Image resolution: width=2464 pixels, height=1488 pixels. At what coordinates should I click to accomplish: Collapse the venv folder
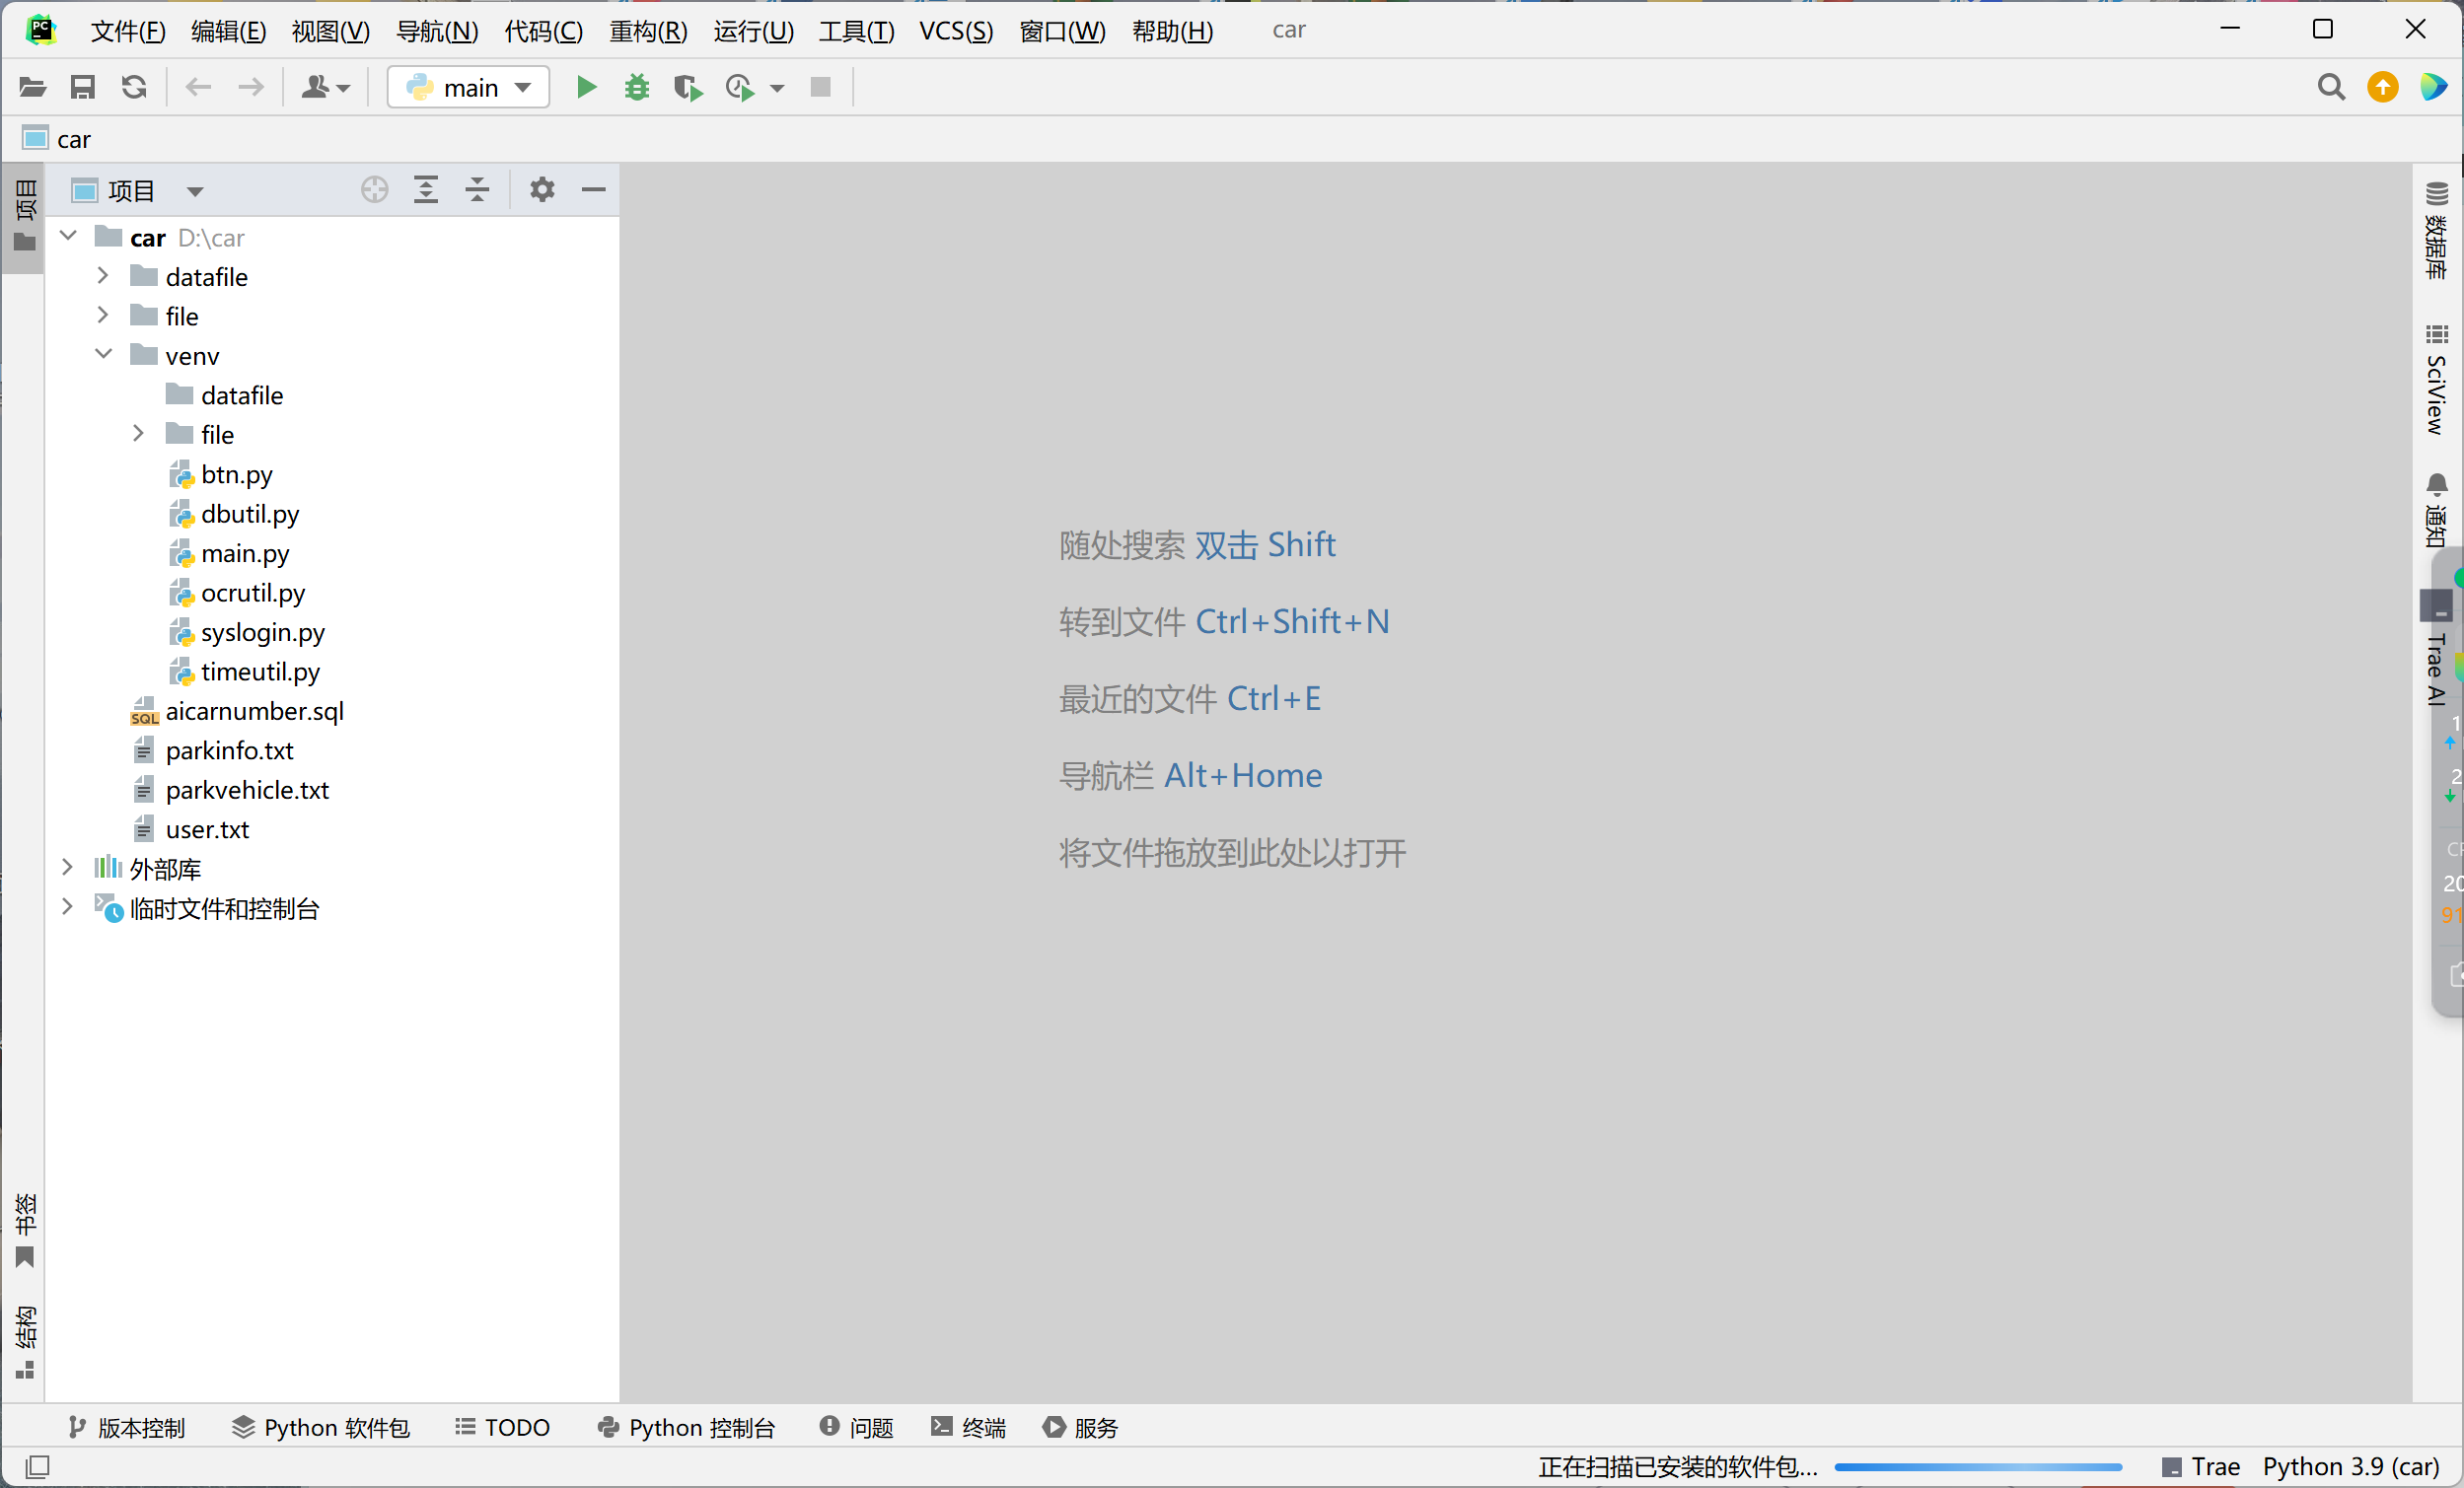(104, 355)
